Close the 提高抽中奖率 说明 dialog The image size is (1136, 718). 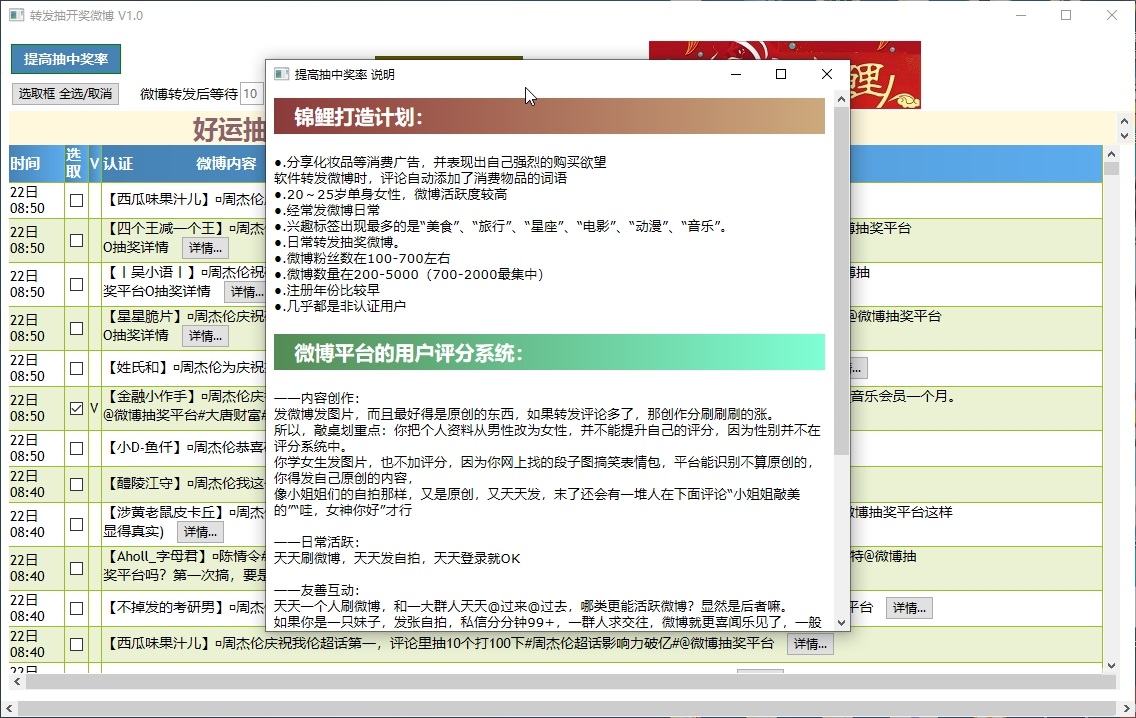827,74
